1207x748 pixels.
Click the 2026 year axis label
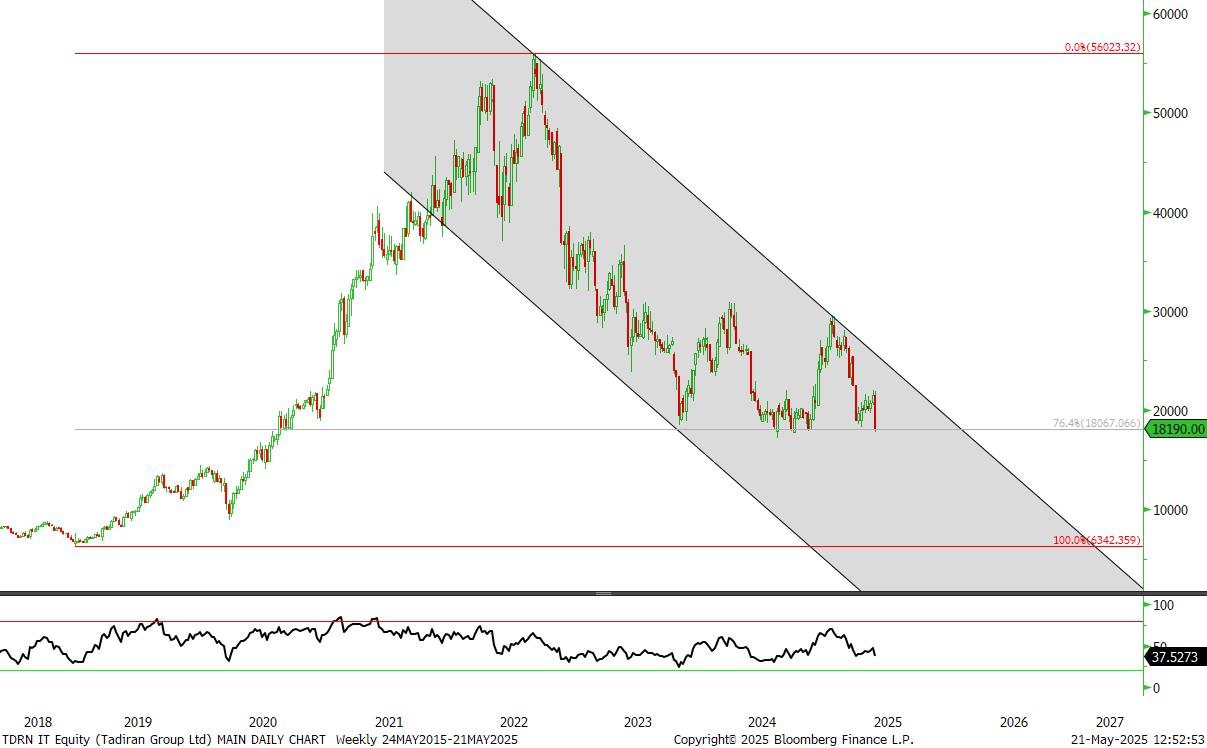click(1014, 721)
